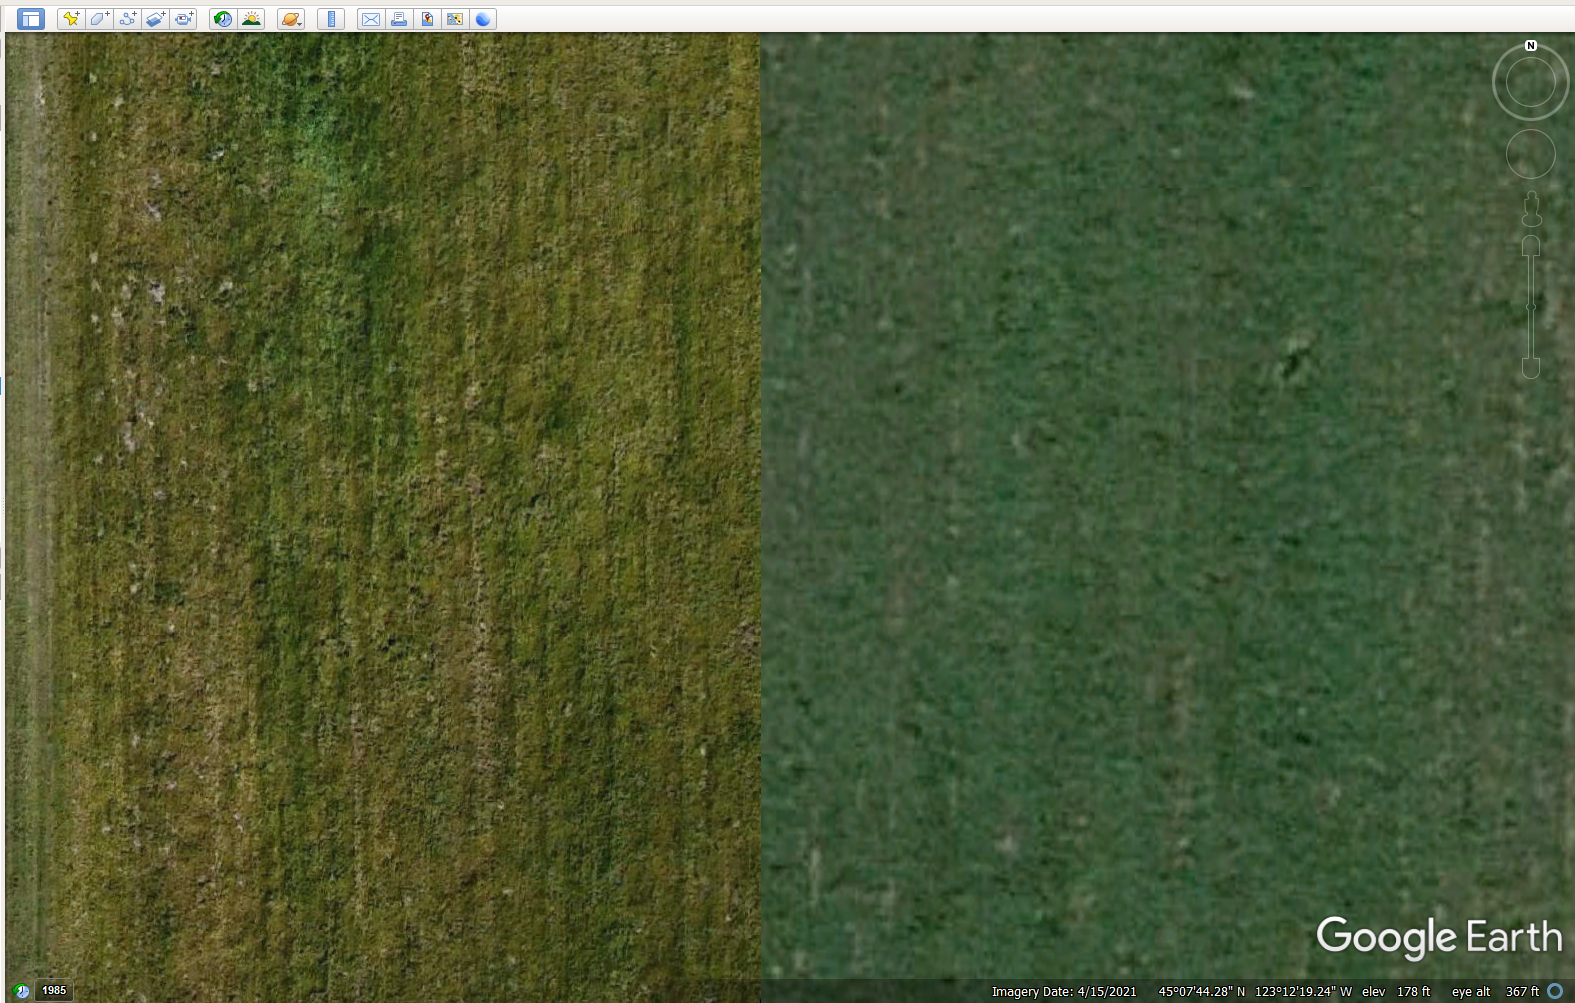Click the elevation 178 ft readout

1396,992
